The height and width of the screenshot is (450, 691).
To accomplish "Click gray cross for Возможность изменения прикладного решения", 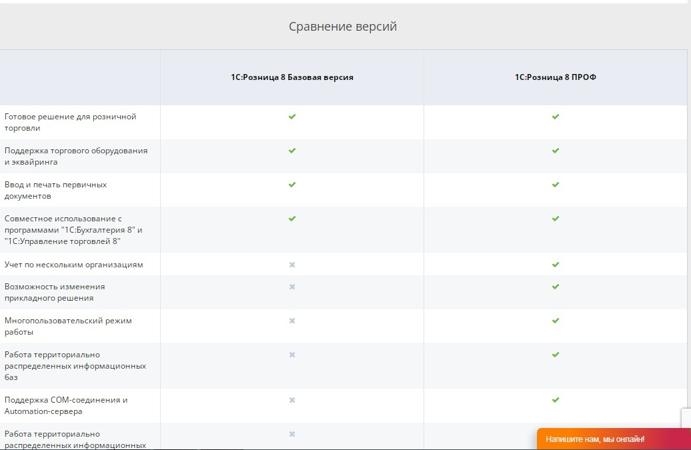I will pos(292,287).
